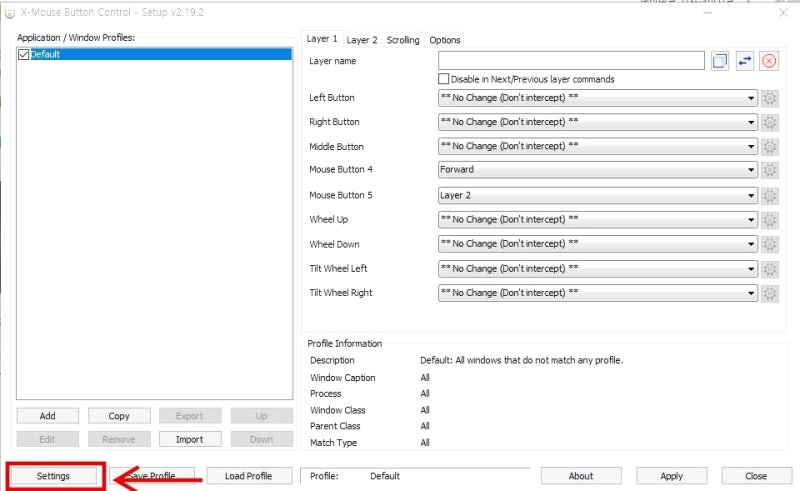Enable Disable in Next/Previous layer commands
The image size is (800, 491).
point(444,79)
